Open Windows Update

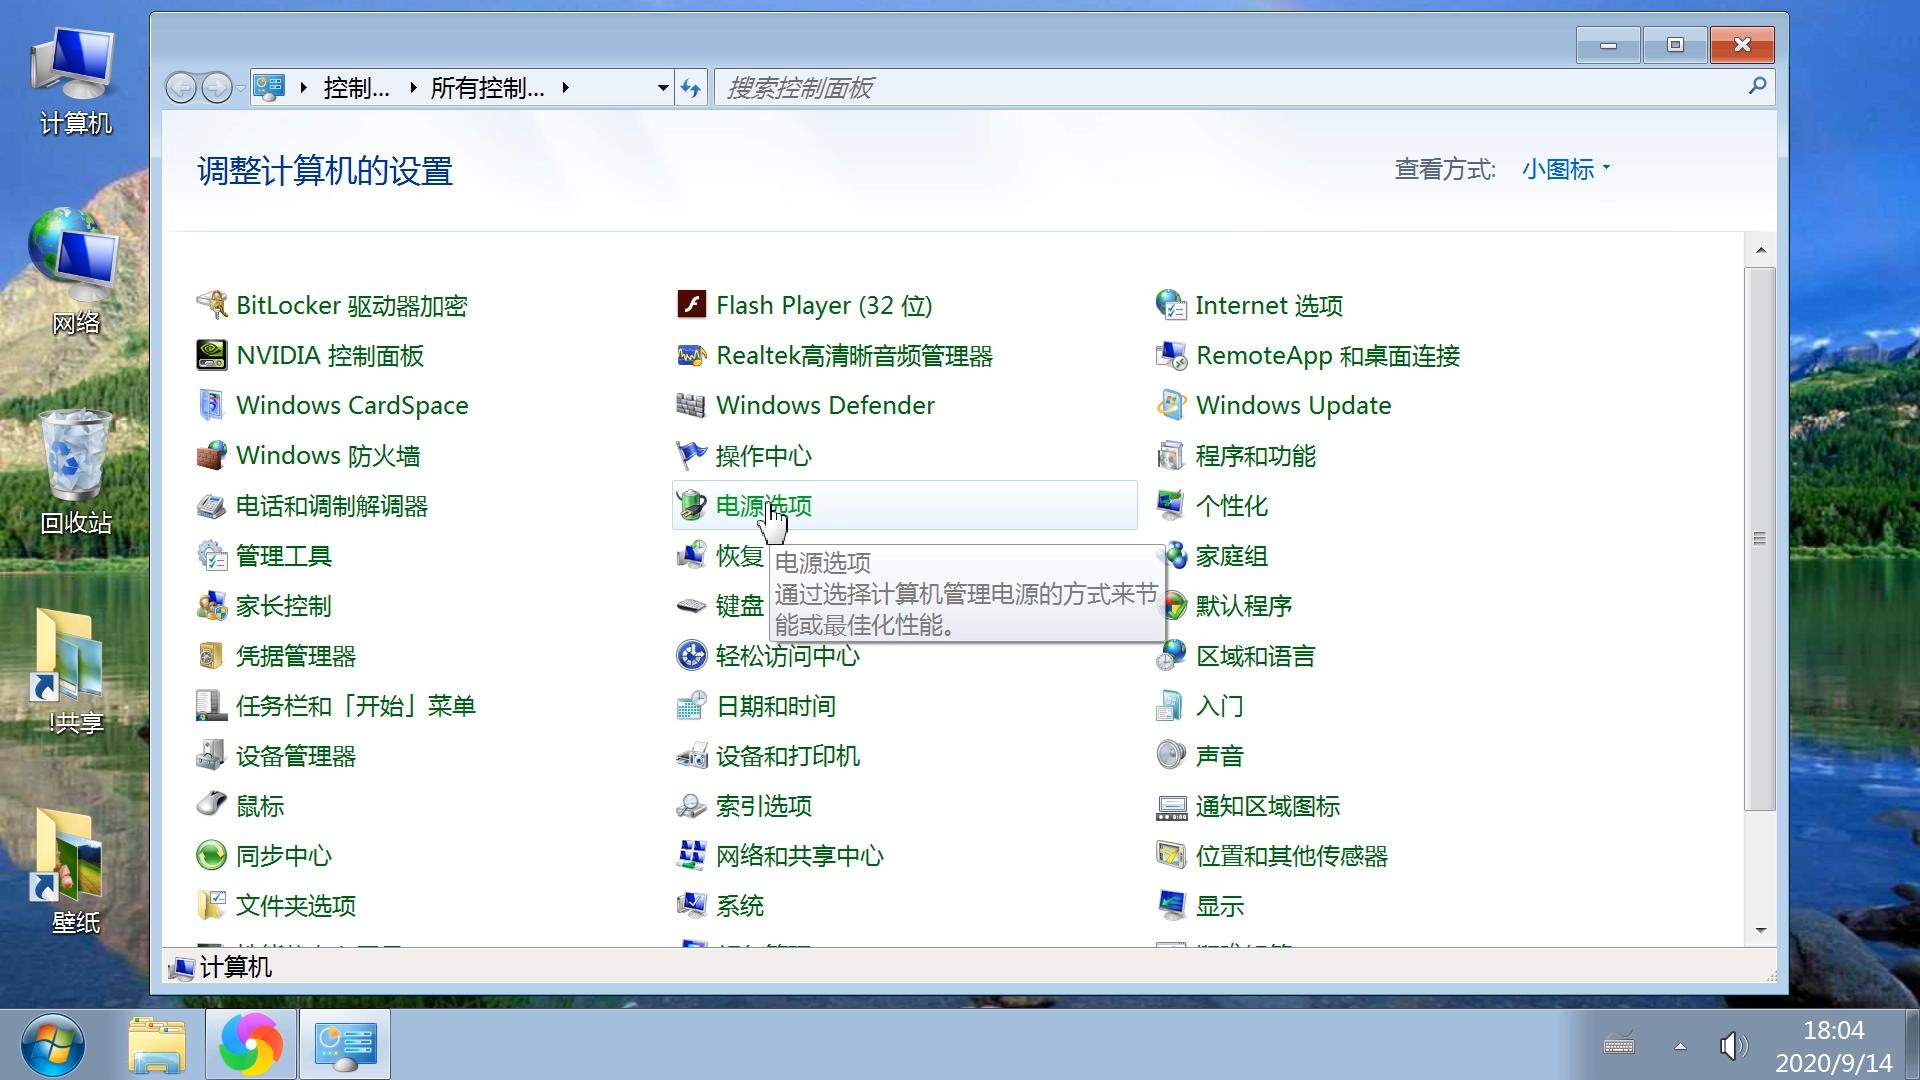(1294, 405)
